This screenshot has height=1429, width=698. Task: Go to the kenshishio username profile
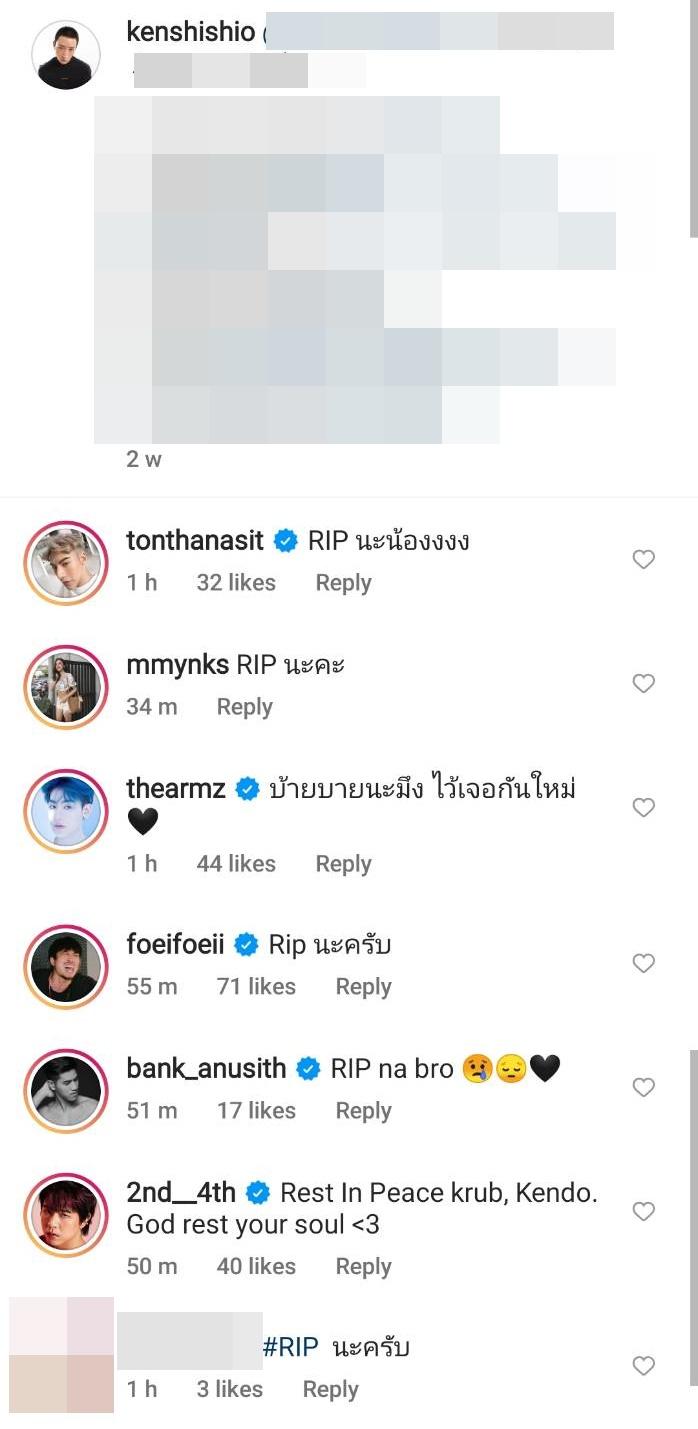point(191,32)
